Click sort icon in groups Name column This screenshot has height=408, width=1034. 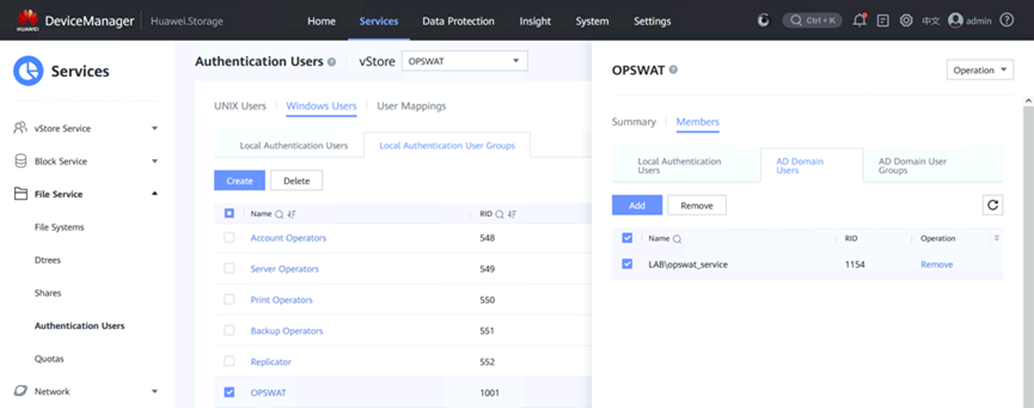tap(291, 214)
